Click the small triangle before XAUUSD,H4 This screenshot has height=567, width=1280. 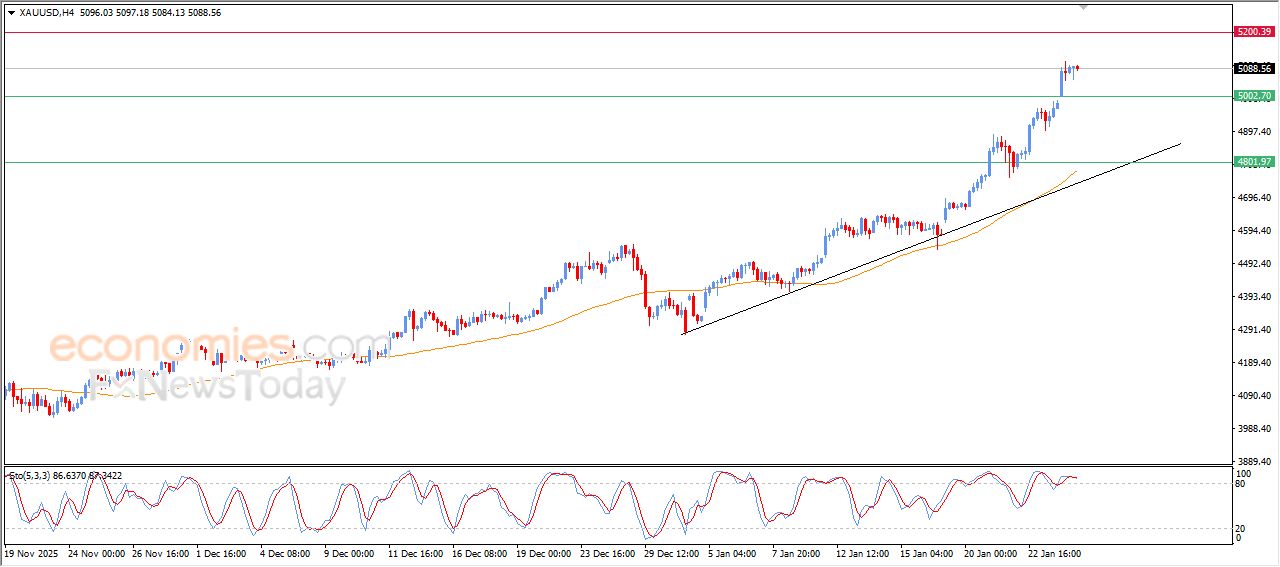[11, 13]
